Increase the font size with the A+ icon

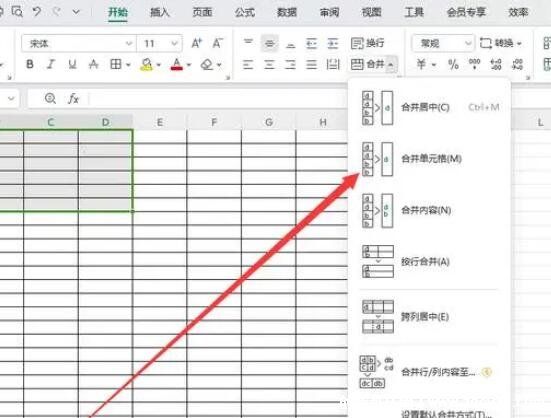[x=197, y=43]
